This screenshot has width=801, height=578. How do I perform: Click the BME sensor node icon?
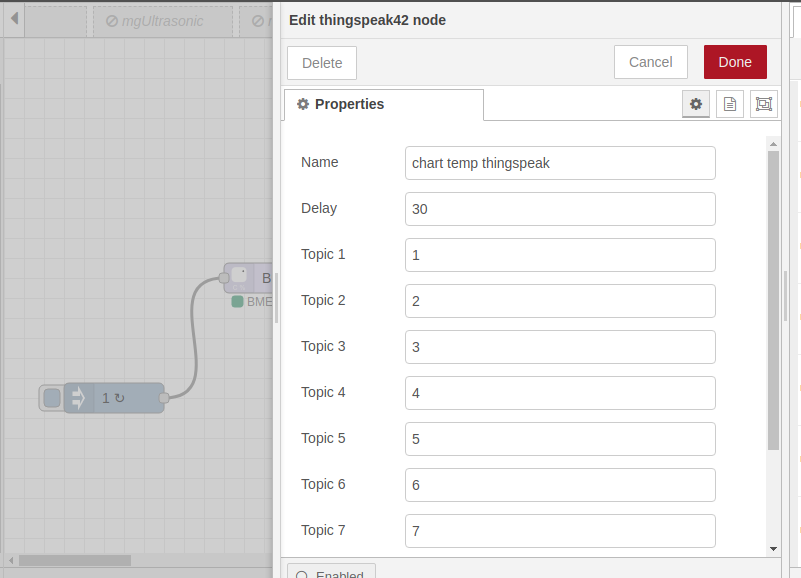239,277
